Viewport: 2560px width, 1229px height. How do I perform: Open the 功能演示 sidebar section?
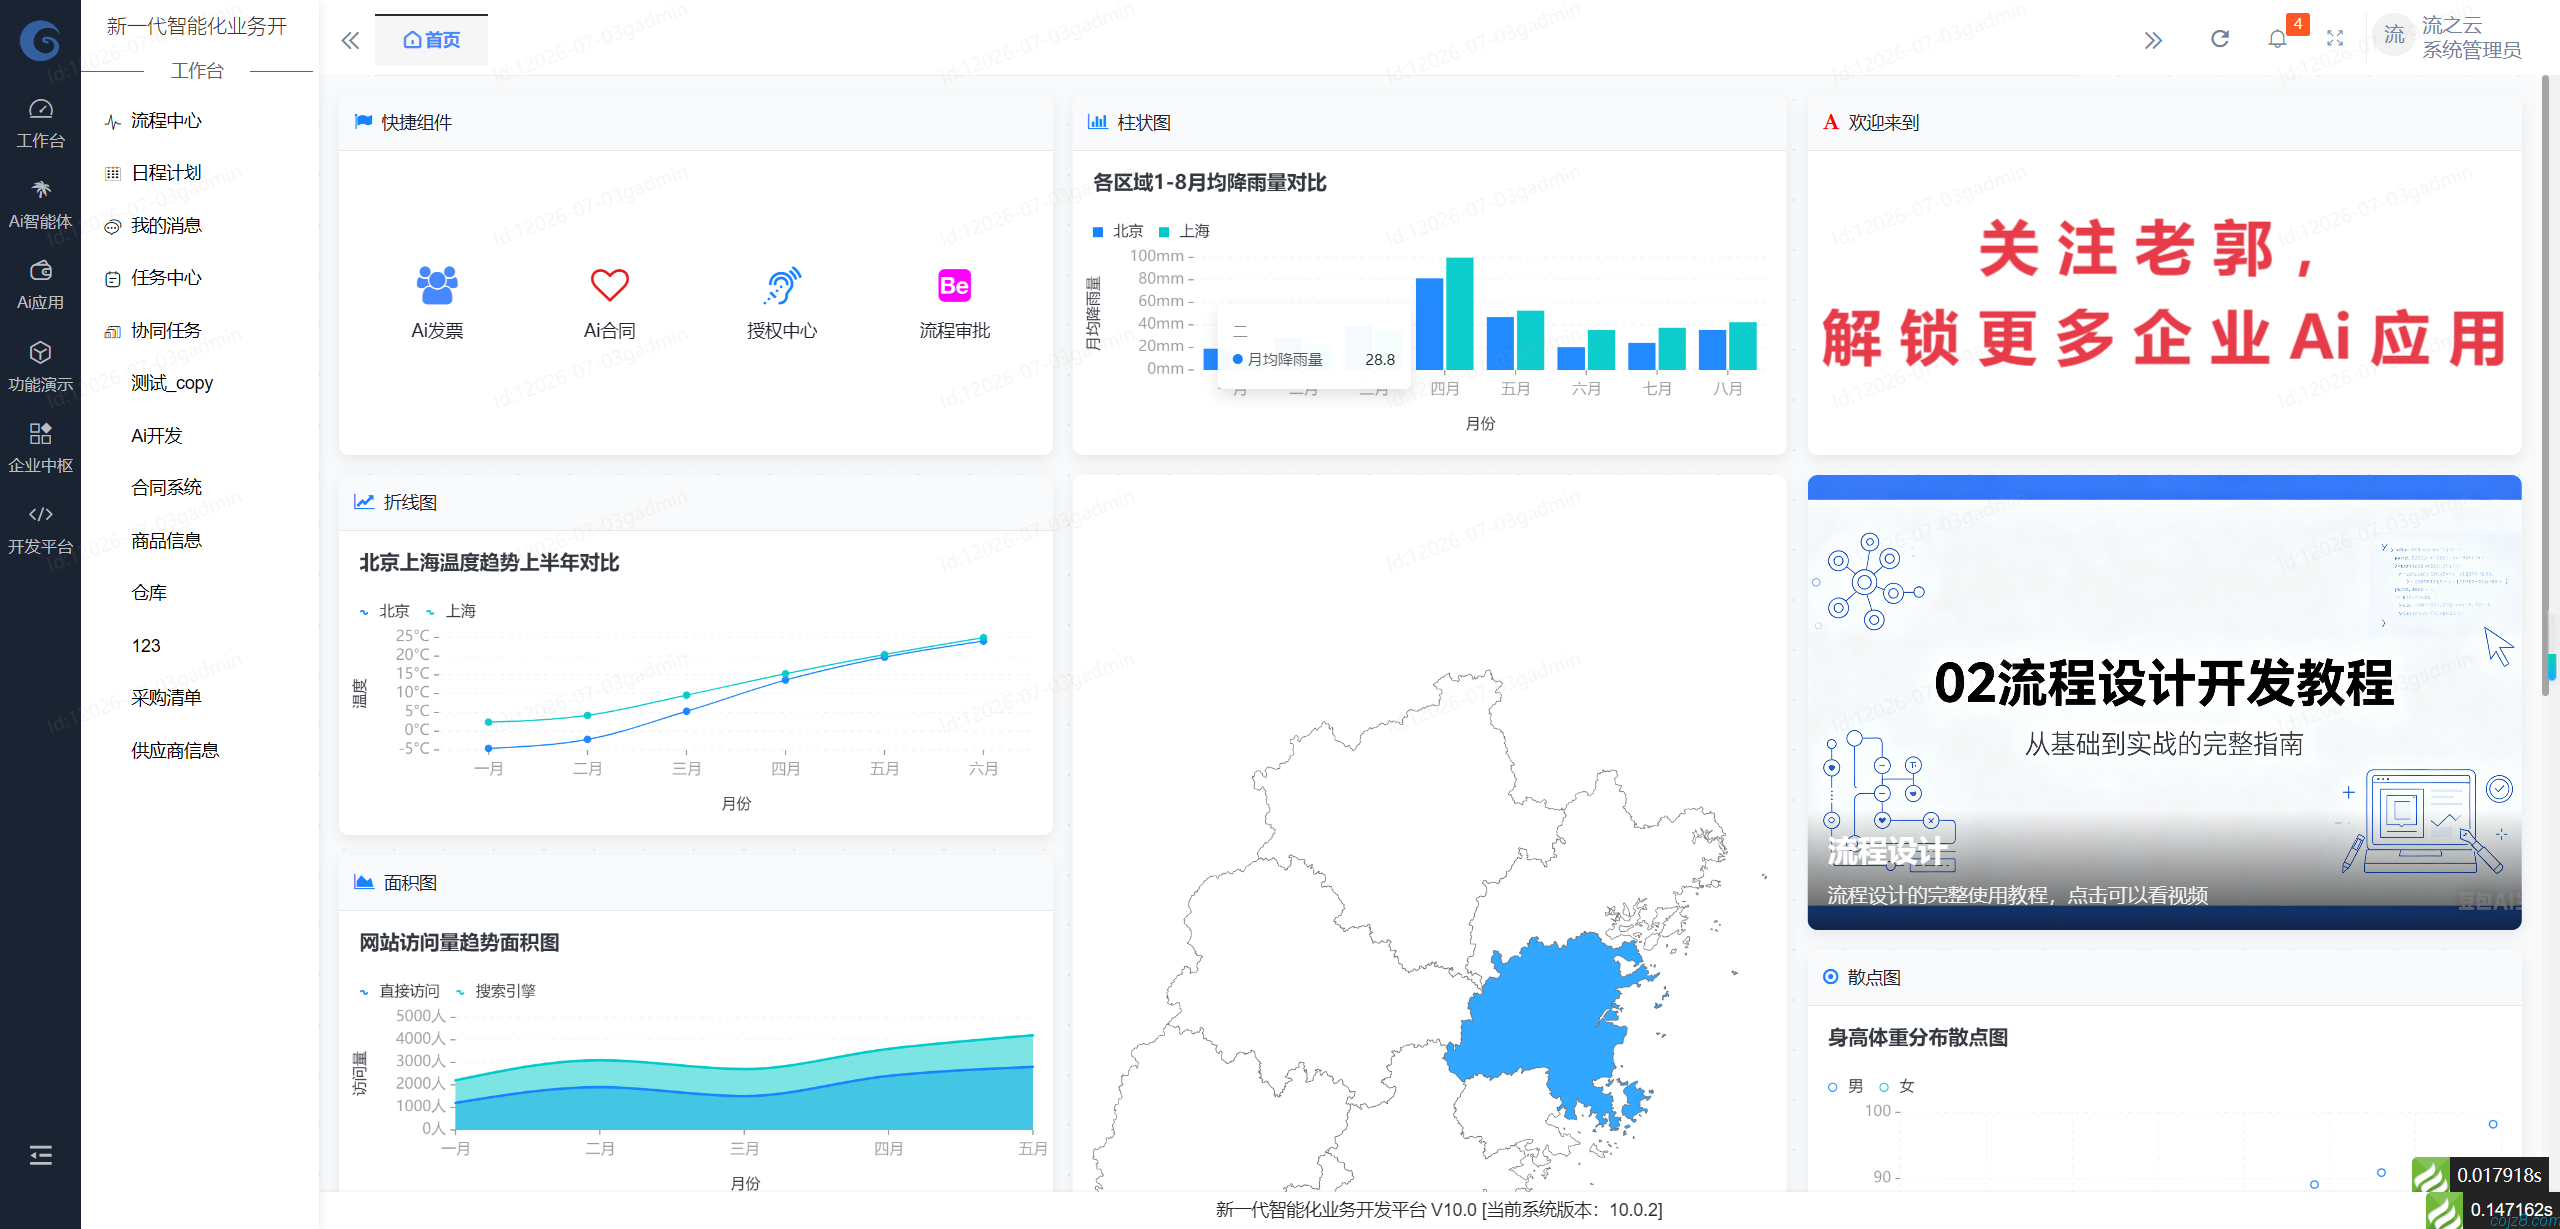(40, 367)
